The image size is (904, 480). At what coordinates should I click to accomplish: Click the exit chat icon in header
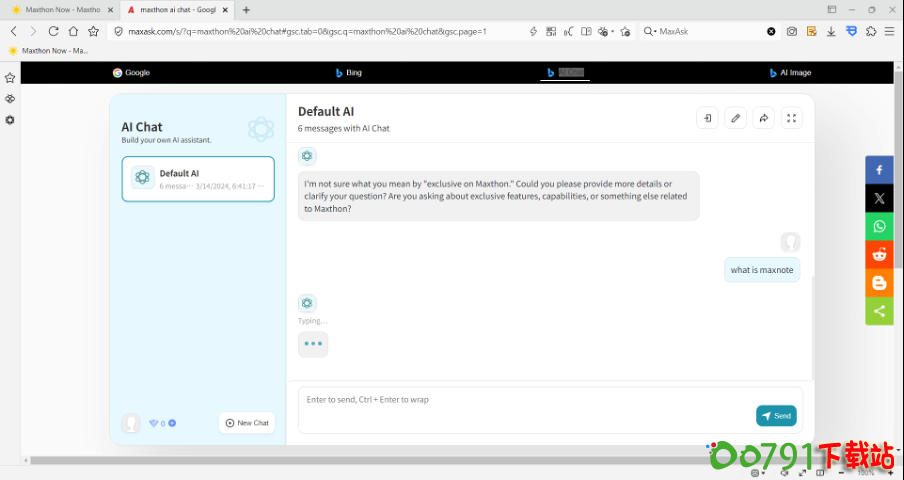click(707, 118)
